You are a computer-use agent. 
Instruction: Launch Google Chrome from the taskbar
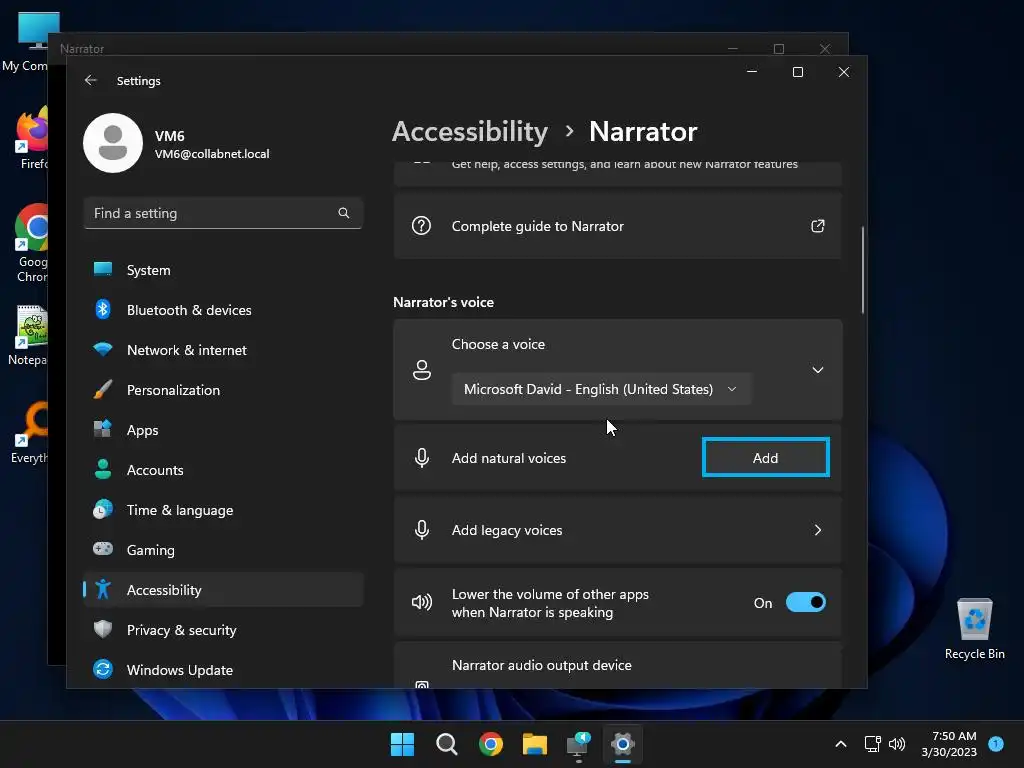click(490, 744)
